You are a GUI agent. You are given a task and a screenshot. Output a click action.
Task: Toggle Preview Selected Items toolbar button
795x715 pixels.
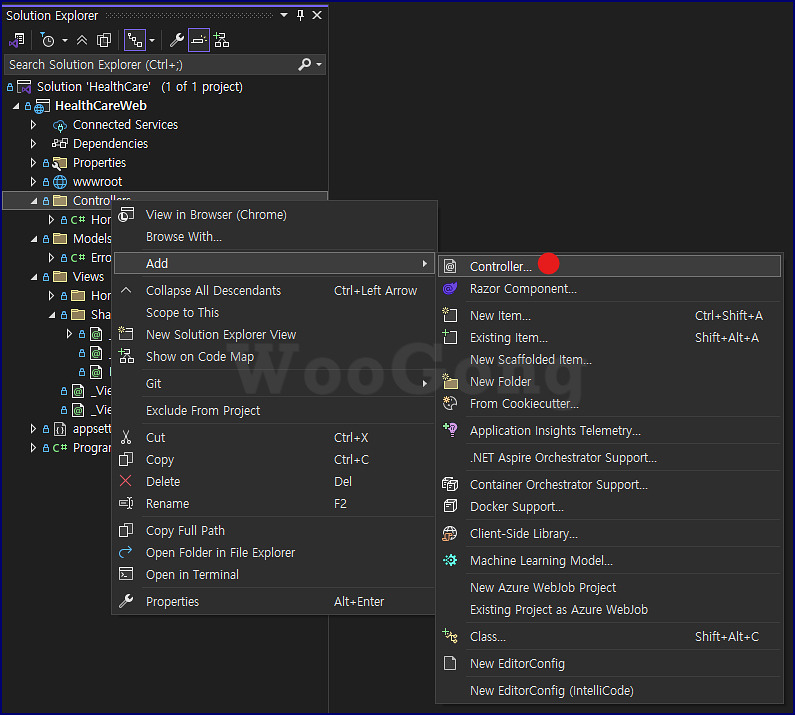pos(199,40)
